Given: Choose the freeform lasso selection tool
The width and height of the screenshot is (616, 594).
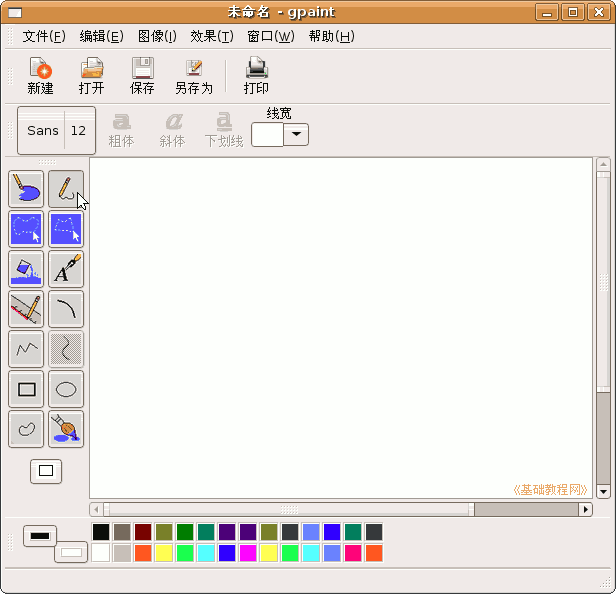Looking at the screenshot, I should tap(26, 229).
